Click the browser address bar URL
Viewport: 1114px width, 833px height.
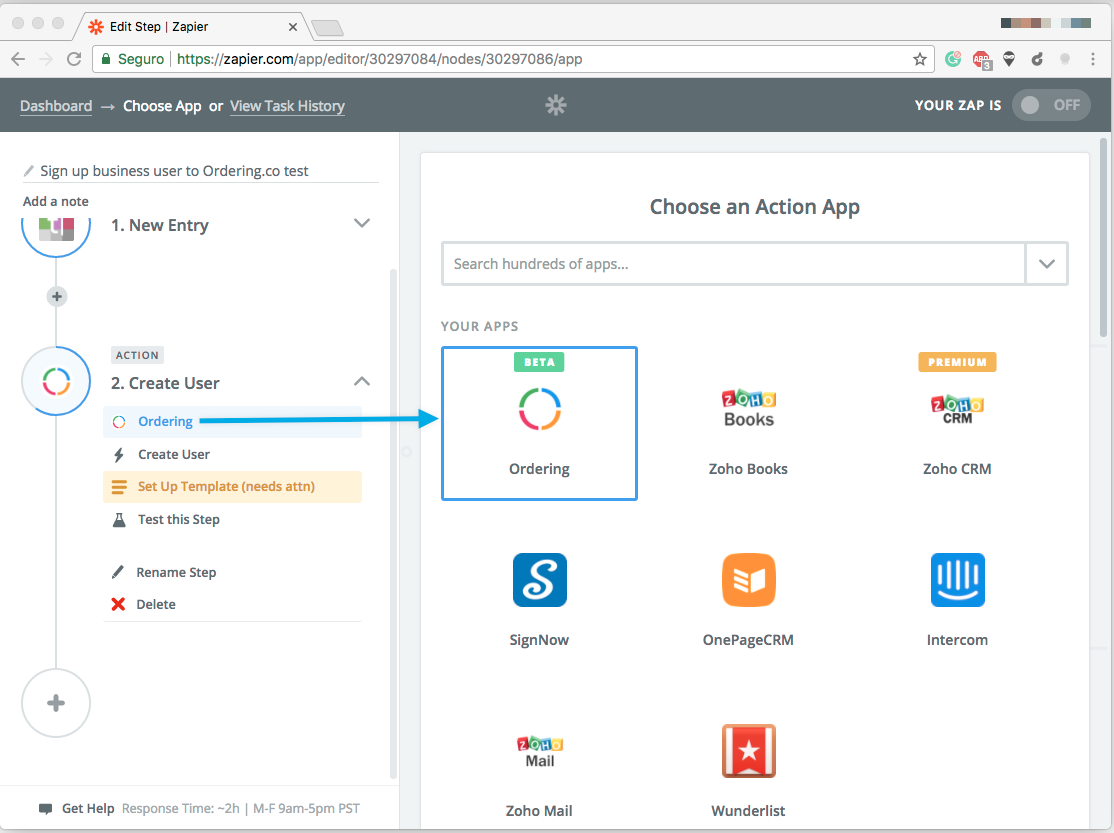(x=379, y=59)
